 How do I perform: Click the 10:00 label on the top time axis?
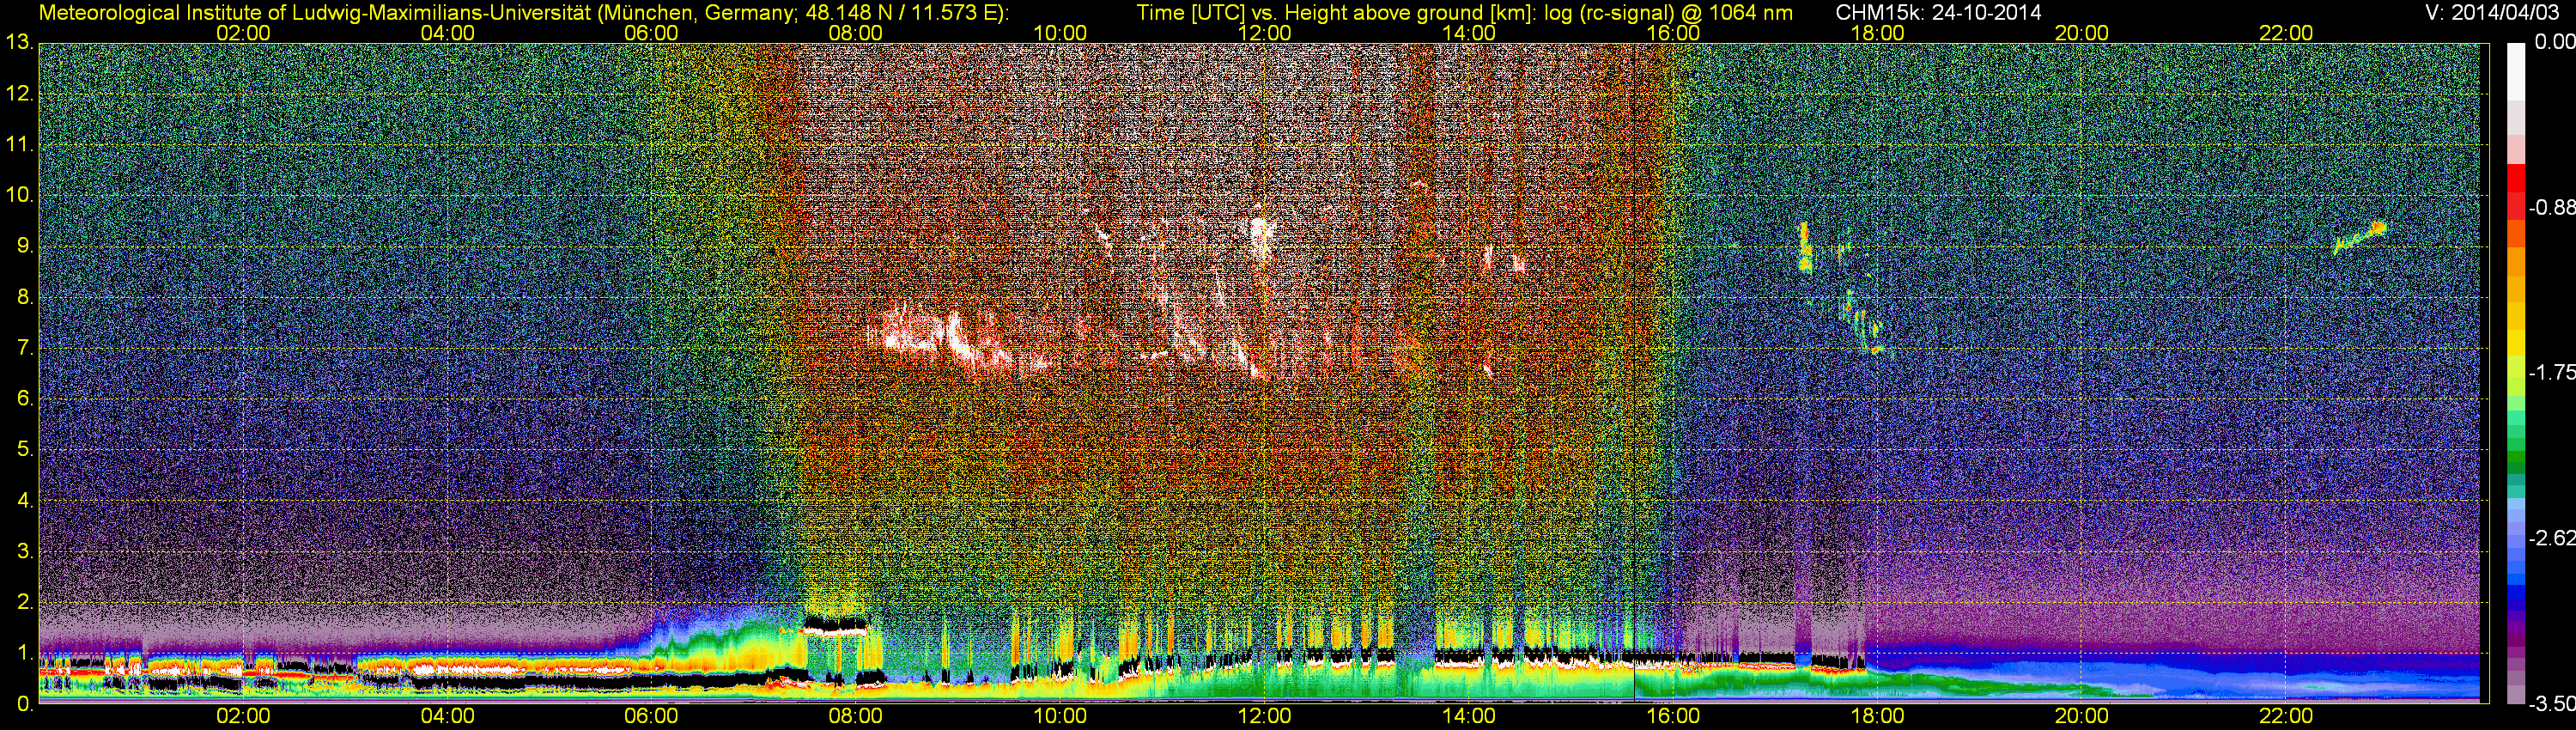pos(1060,33)
